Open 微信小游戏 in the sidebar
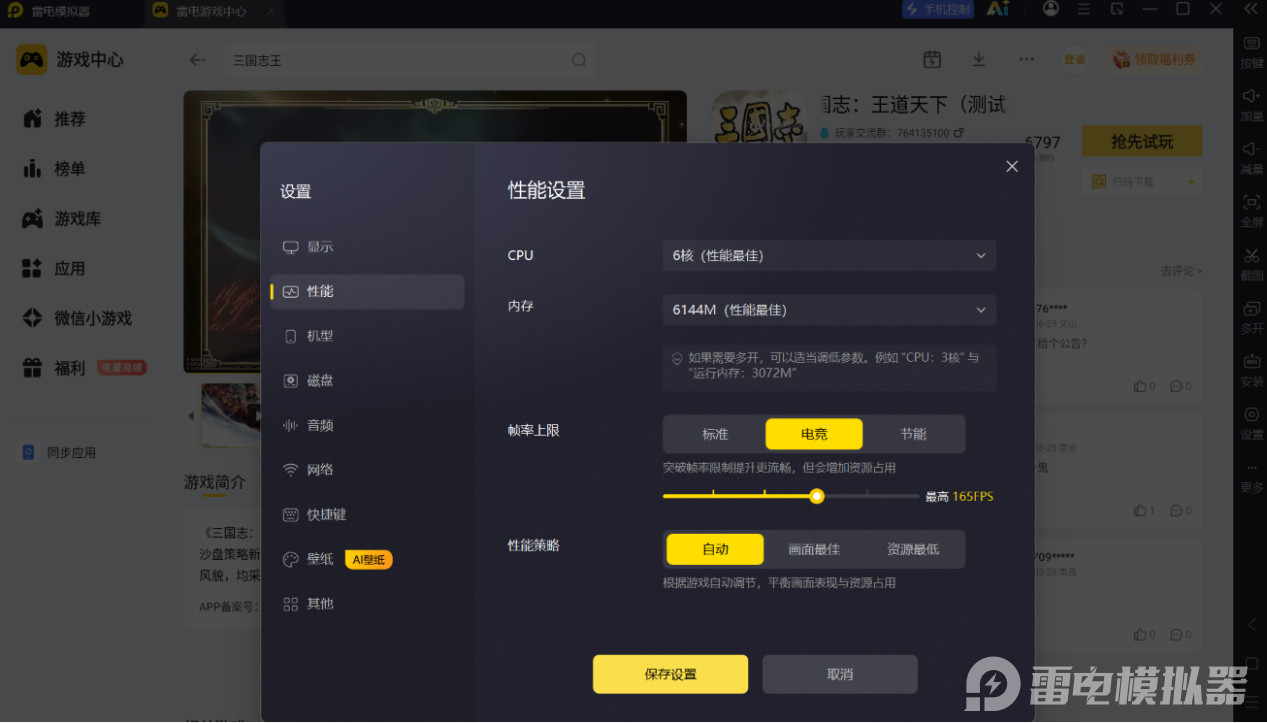The width and height of the screenshot is (1267, 723). pos(92,318)
